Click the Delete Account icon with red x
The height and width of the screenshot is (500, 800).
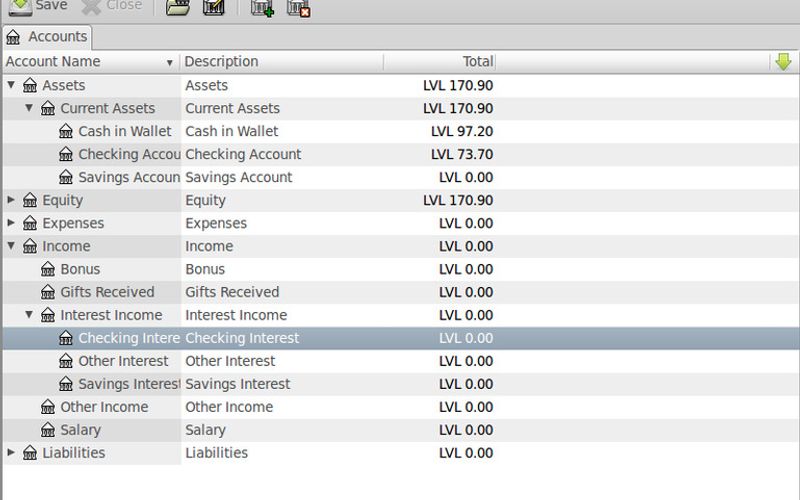coord(298,7)
